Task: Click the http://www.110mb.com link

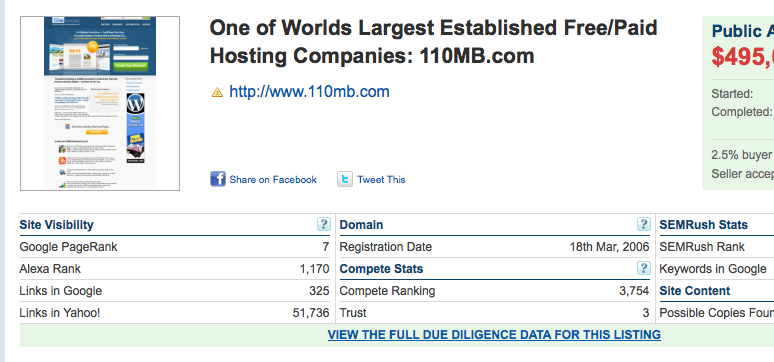Action: pyautogui.click(x=309, y=91)
